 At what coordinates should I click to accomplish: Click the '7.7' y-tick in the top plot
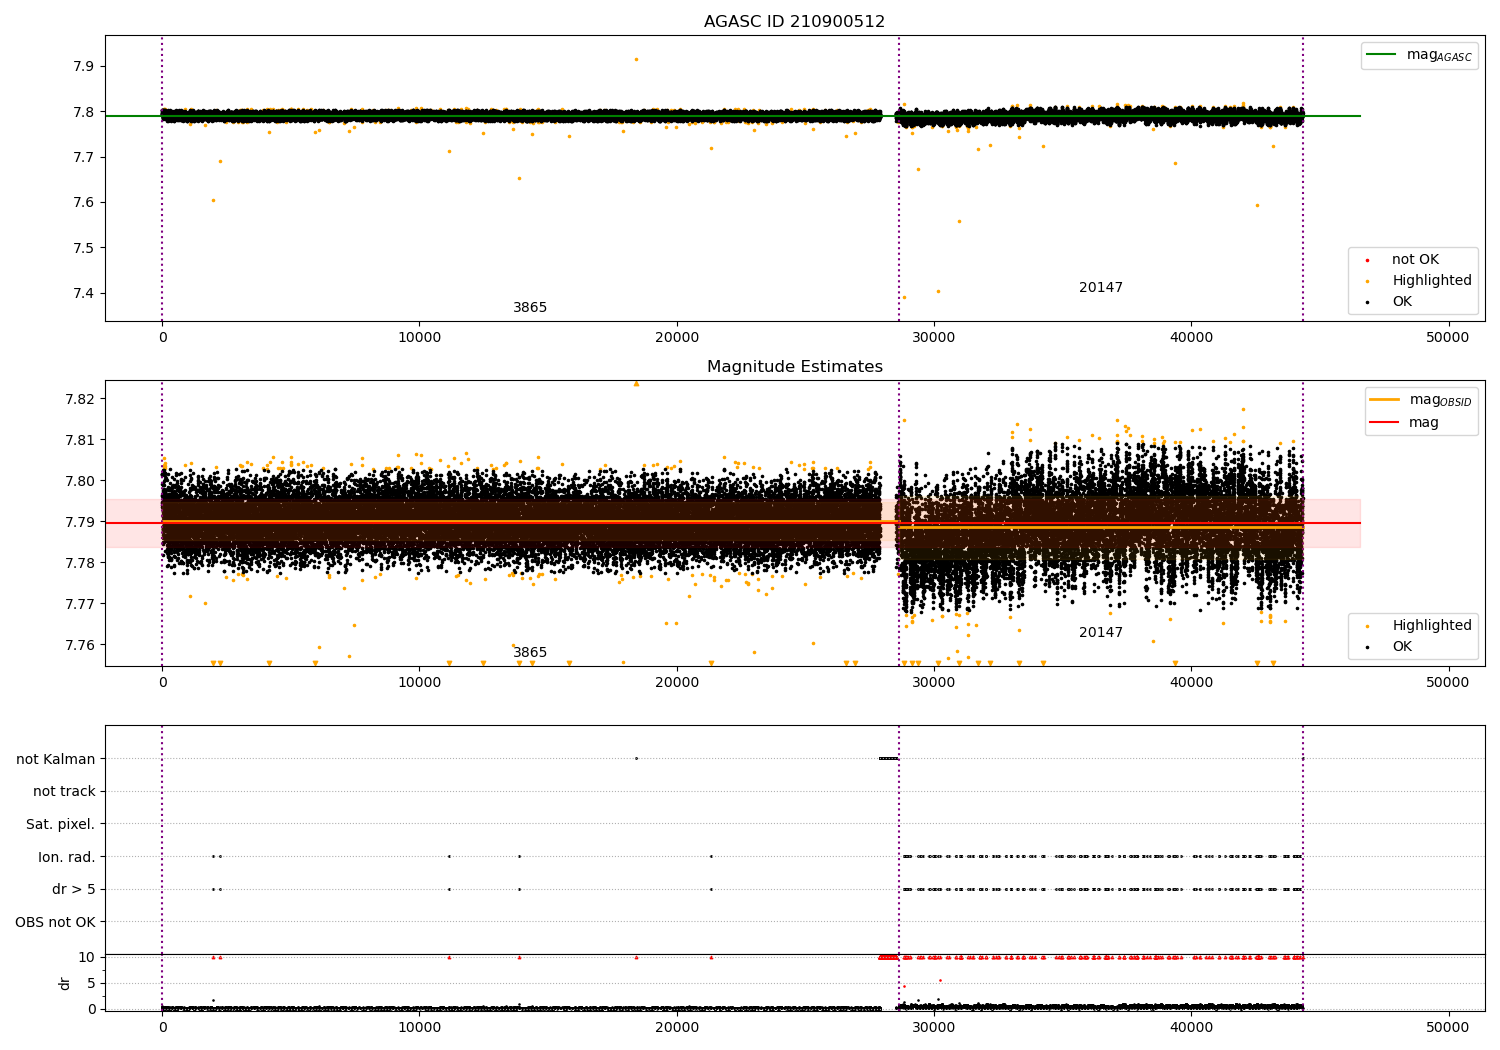pos(84,158)
